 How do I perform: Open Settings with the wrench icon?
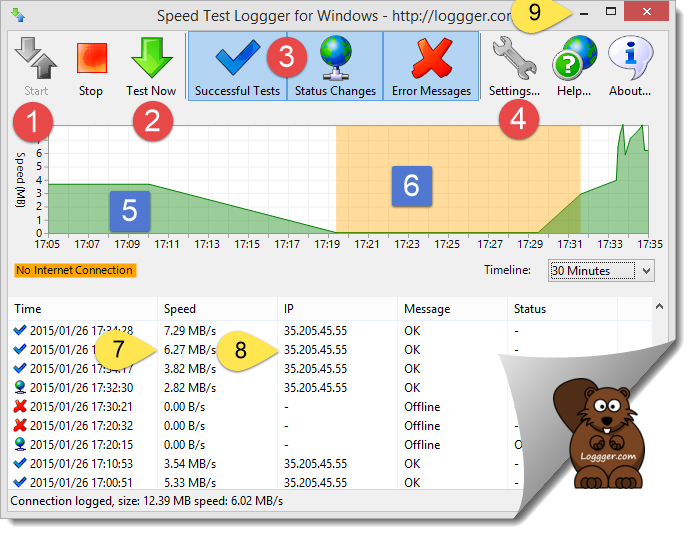pyautogui.click(x=514, y=59)
